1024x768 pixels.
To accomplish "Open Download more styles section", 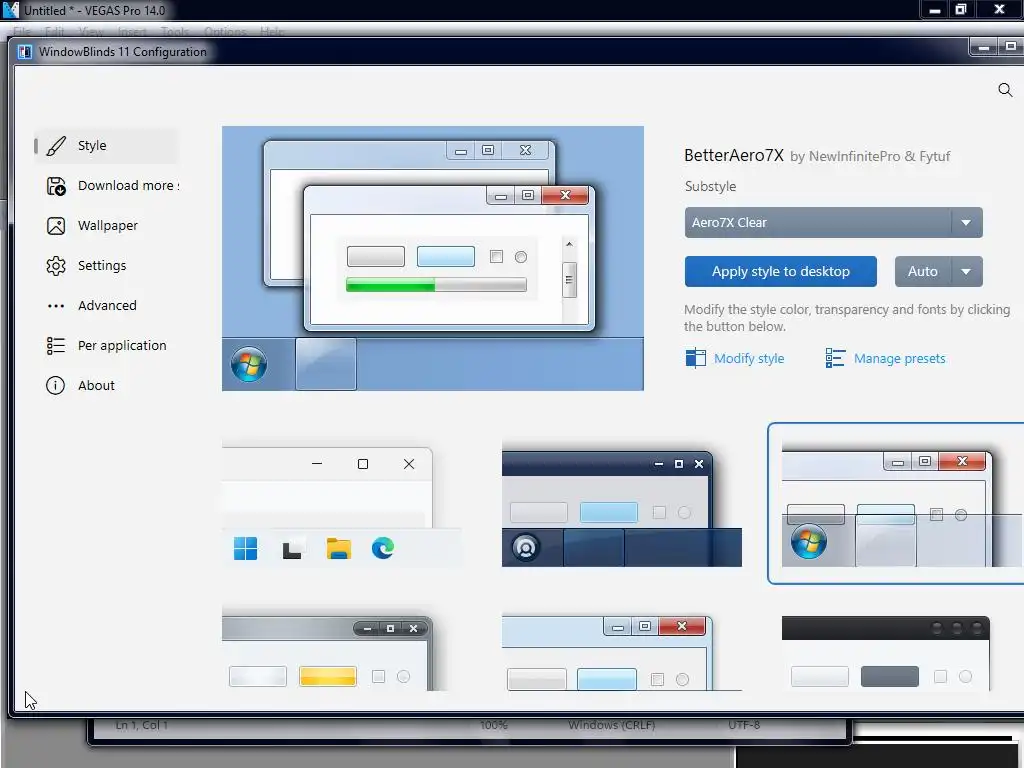I will tap(106, 185).
